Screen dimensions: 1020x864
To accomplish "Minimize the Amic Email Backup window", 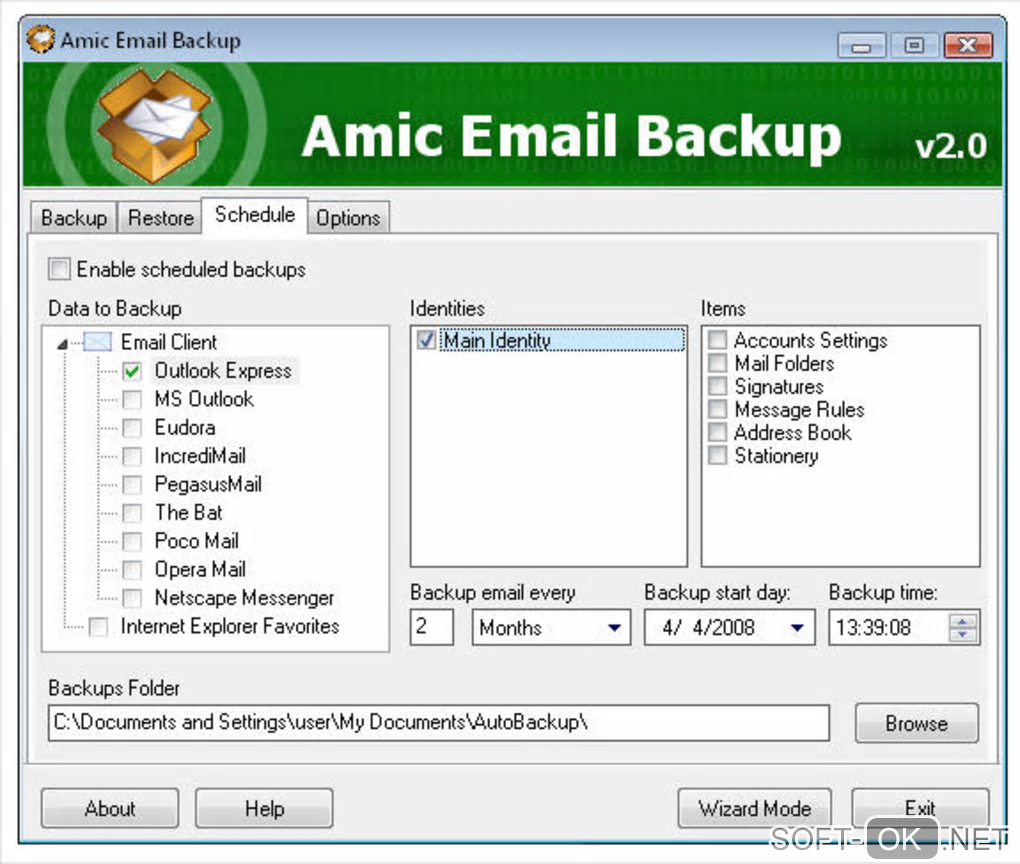I will click(x=861, y=46).
